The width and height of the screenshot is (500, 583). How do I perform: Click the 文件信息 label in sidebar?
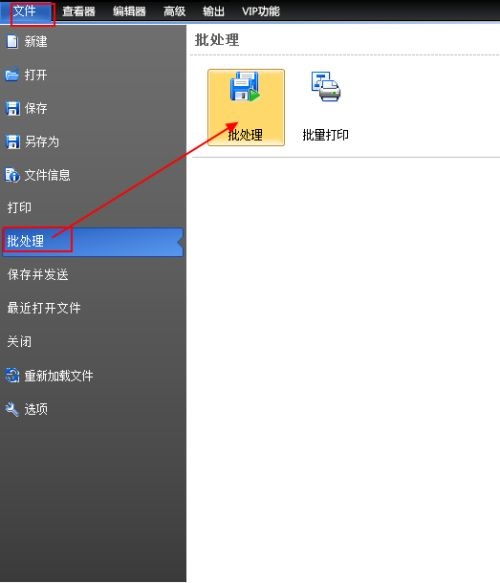click(47, 175)
